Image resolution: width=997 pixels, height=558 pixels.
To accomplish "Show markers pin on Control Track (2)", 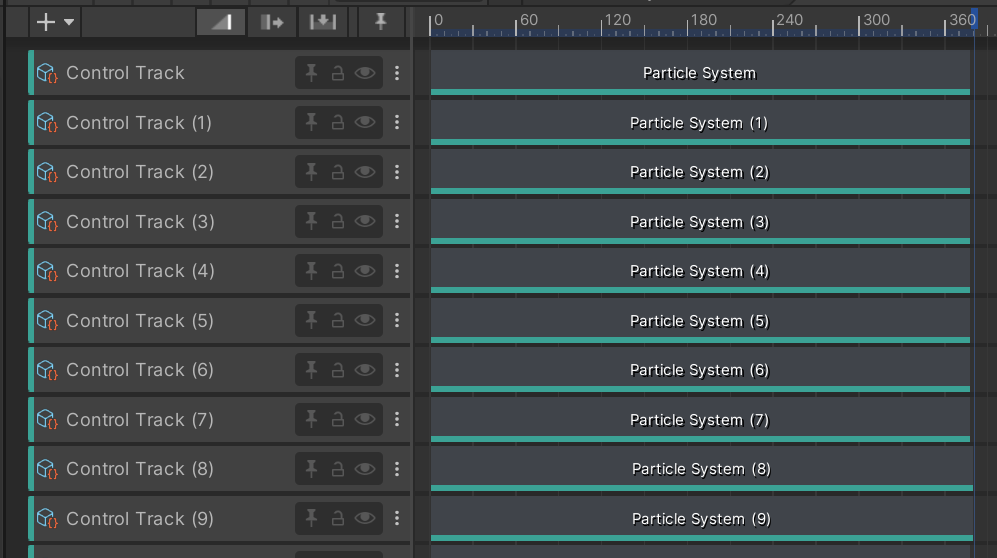I will coord(311,172).
